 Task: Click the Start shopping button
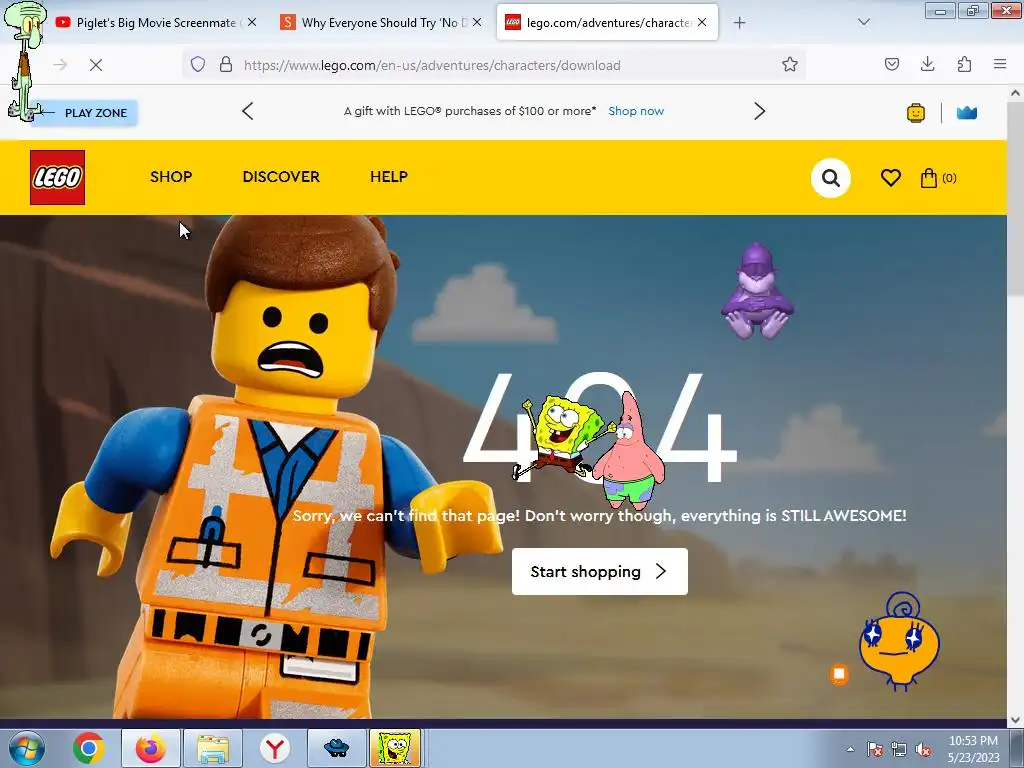point(600,571)
